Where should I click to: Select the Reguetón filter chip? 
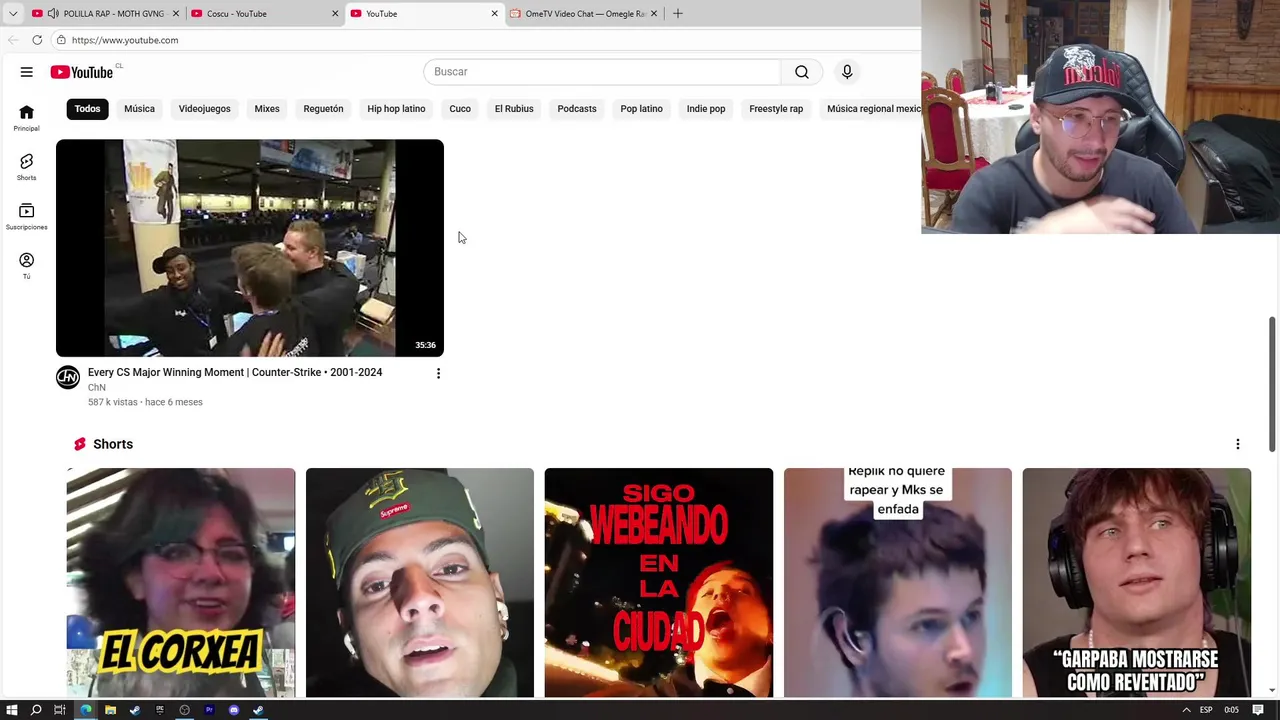(323, 108)
